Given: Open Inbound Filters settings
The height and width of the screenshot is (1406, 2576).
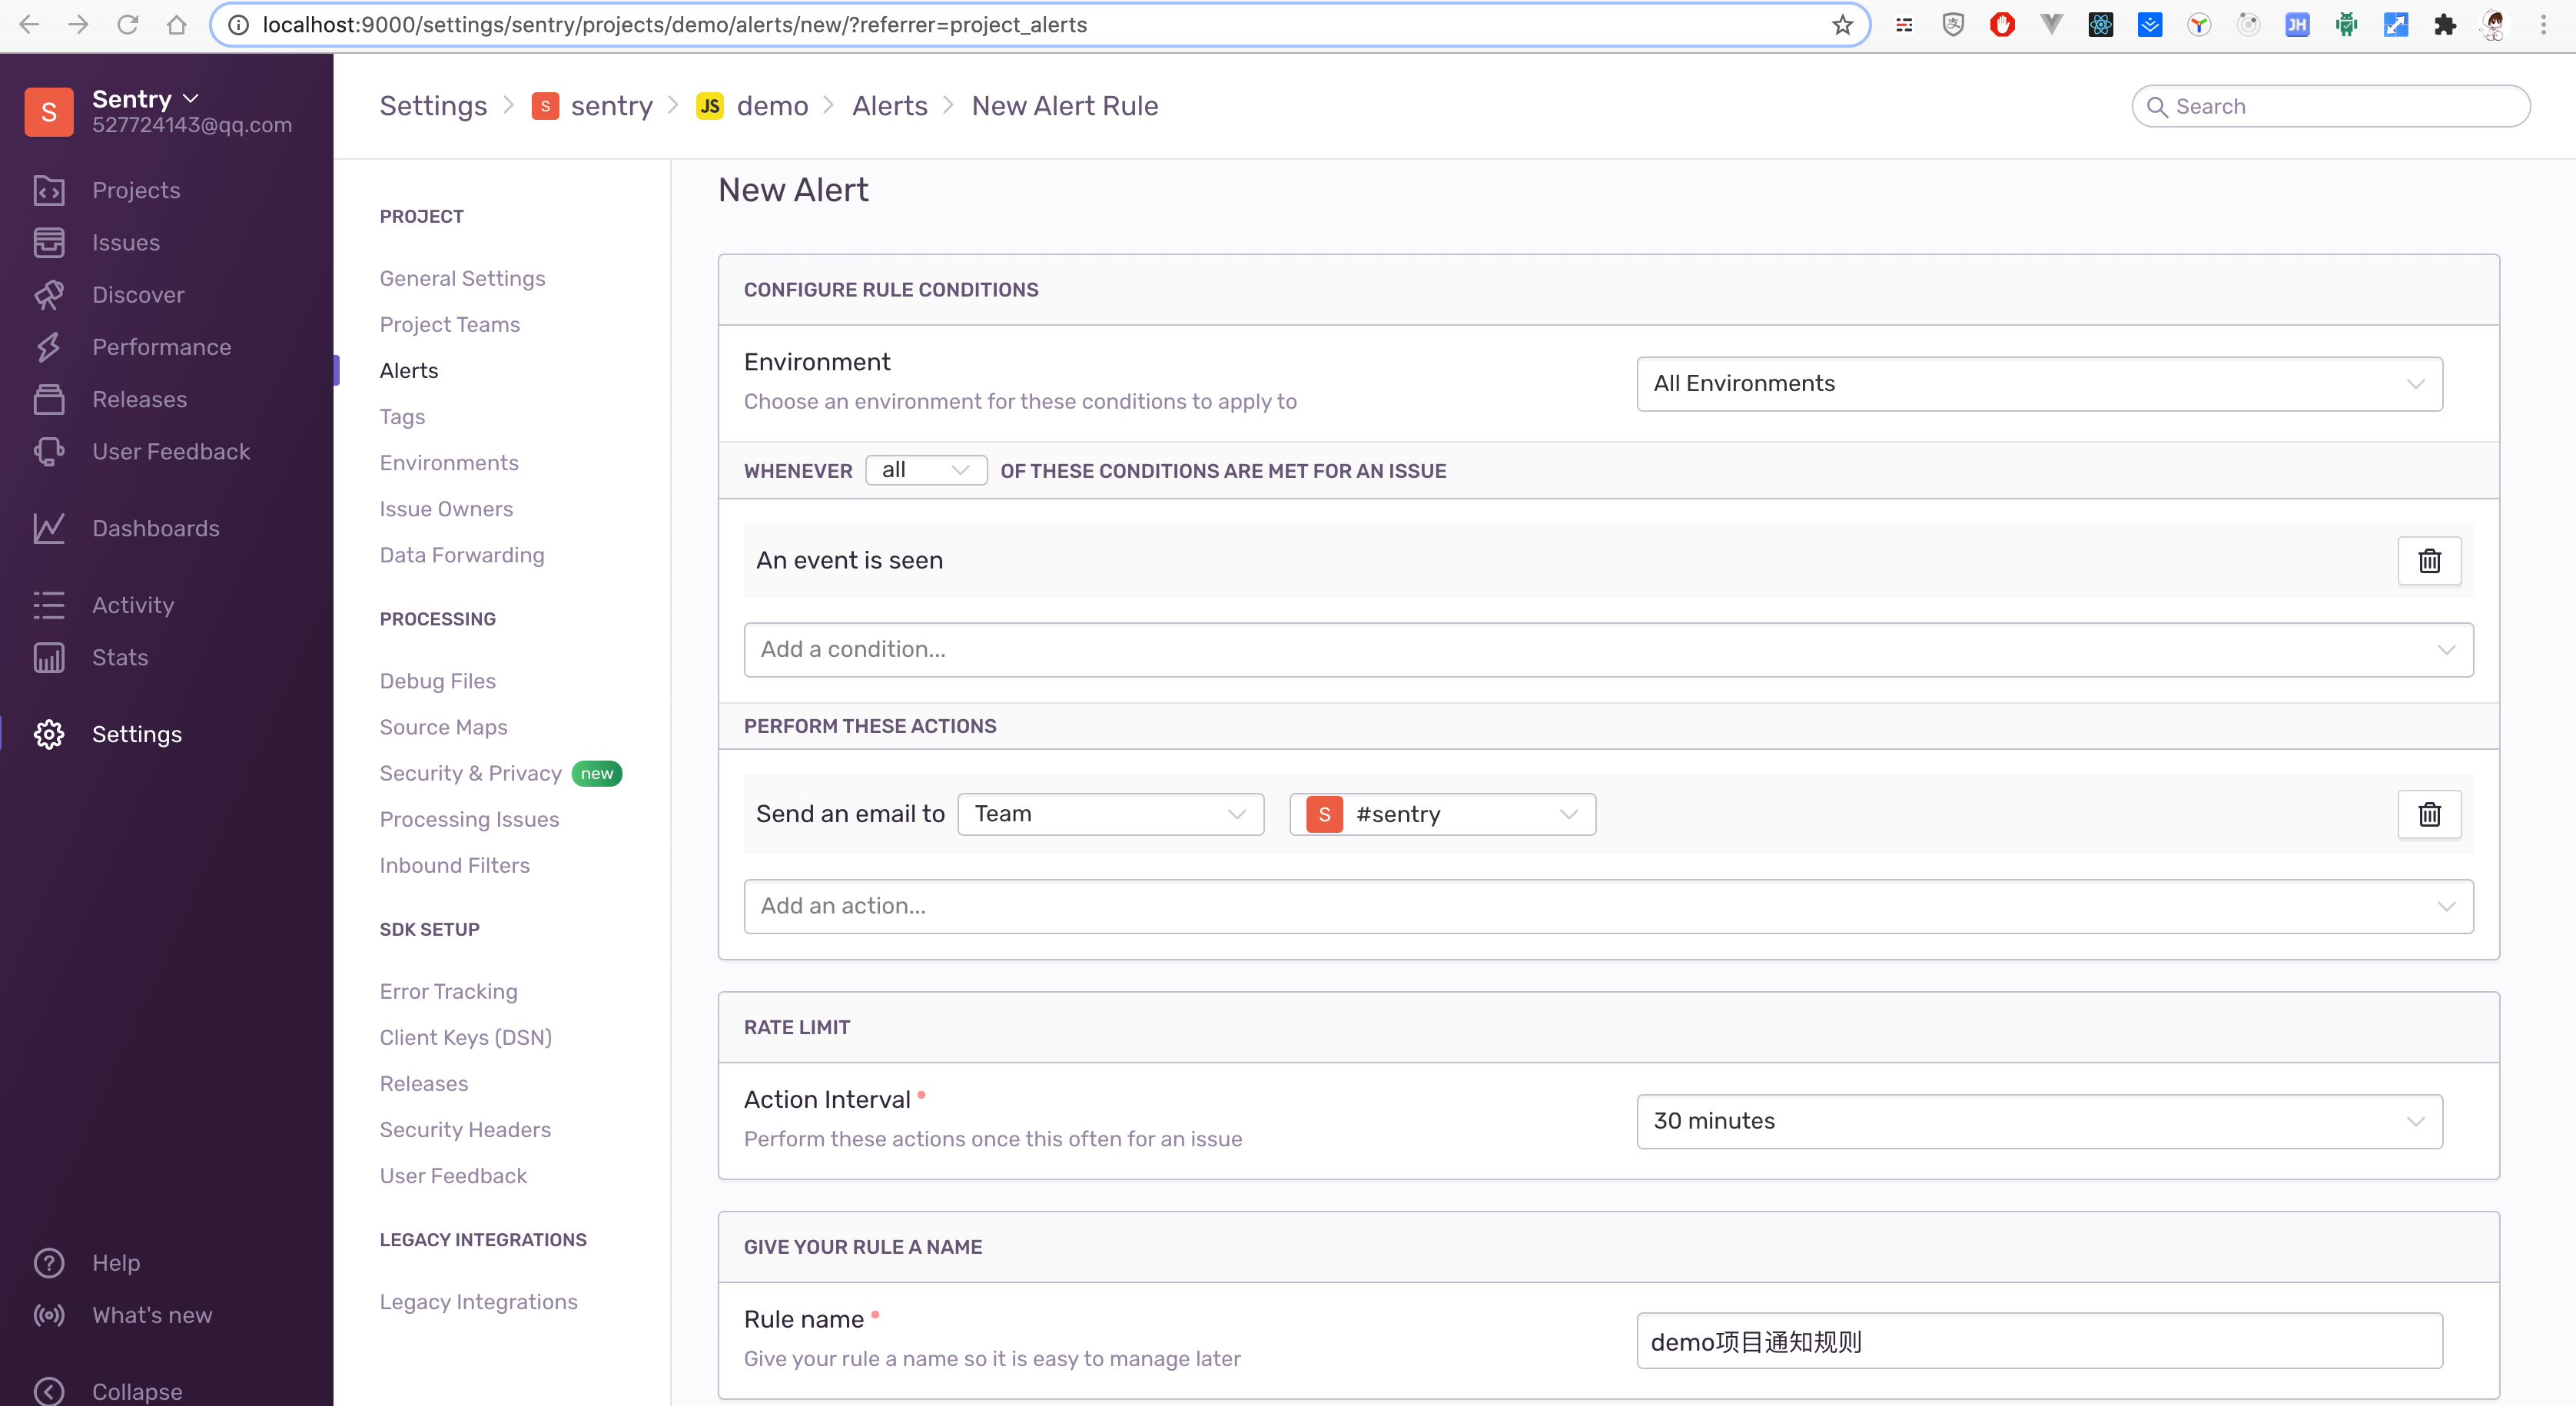Looking at the screenshot, I should point(455,865).
